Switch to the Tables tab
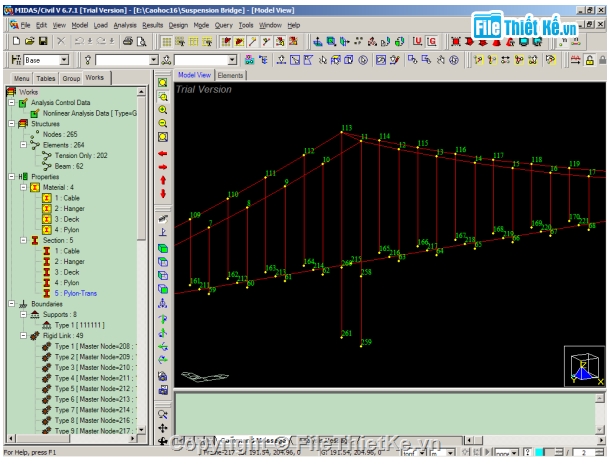610x467 pixels. [x=46, y=78]
